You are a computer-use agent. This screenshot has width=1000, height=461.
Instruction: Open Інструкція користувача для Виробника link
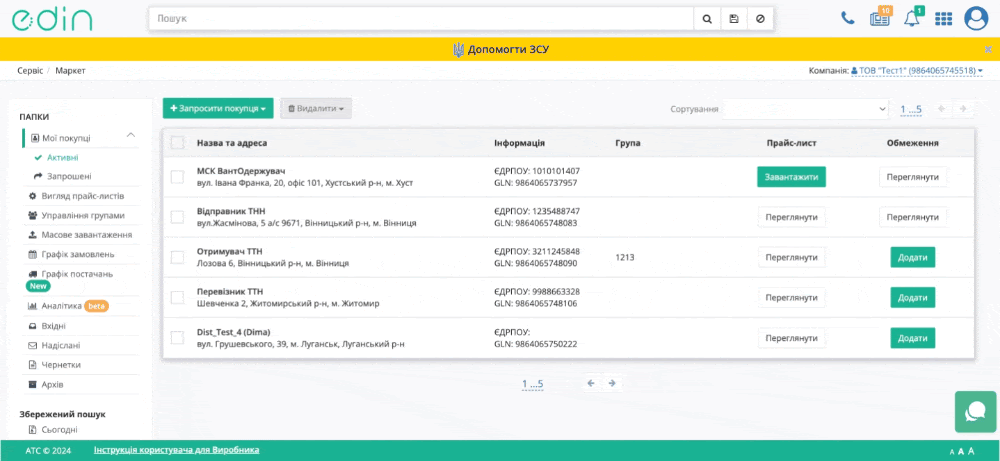point(177,450)
